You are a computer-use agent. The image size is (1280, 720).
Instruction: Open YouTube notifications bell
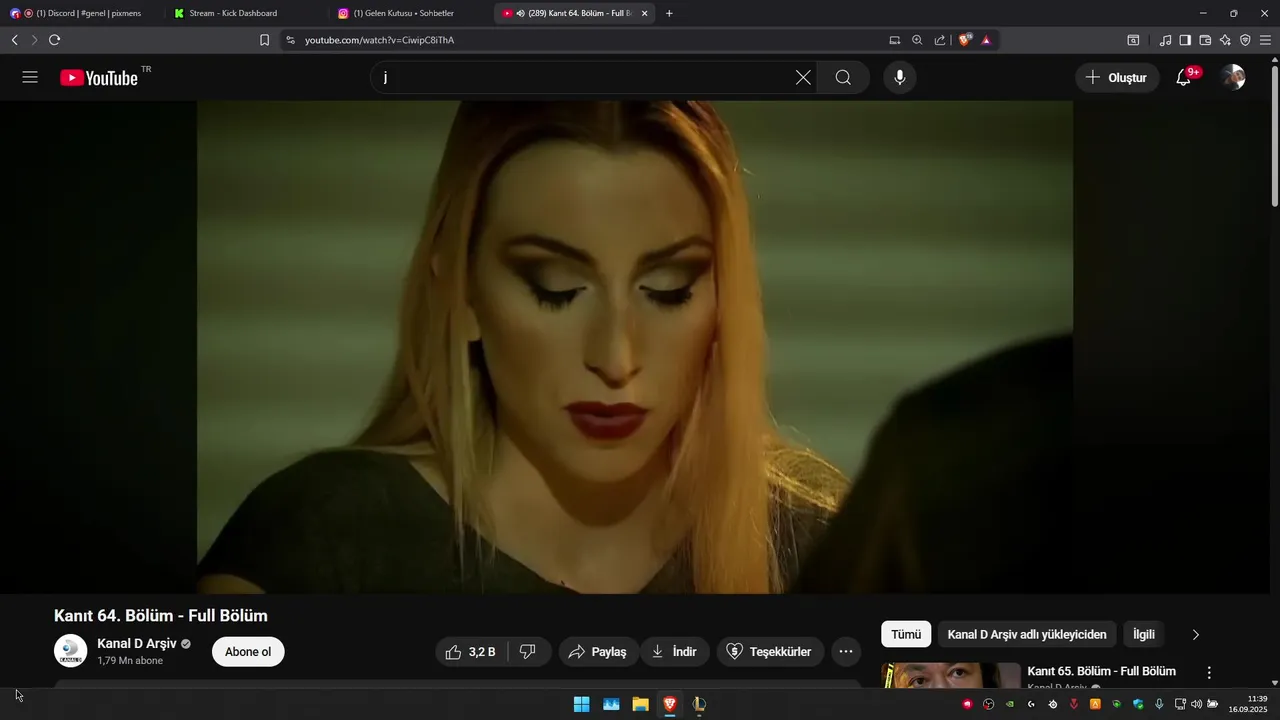pos(1184,77)
